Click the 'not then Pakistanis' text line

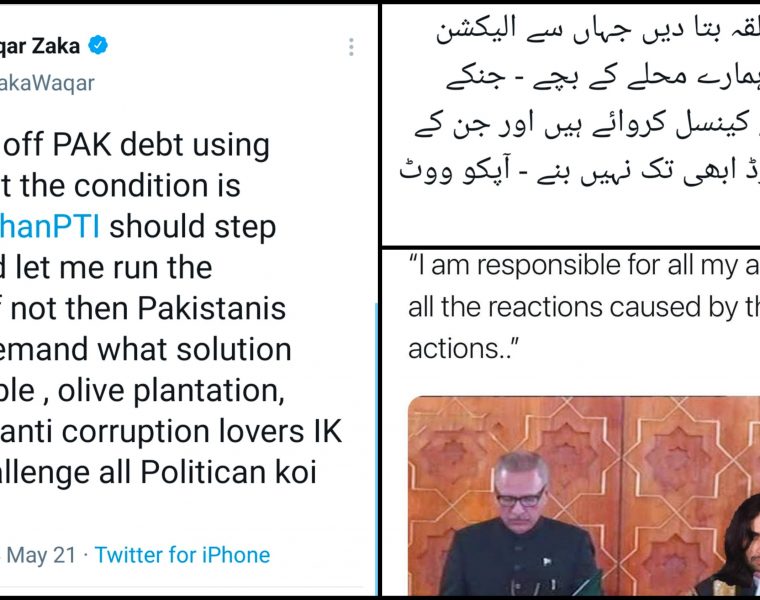(x=143, y=309)
